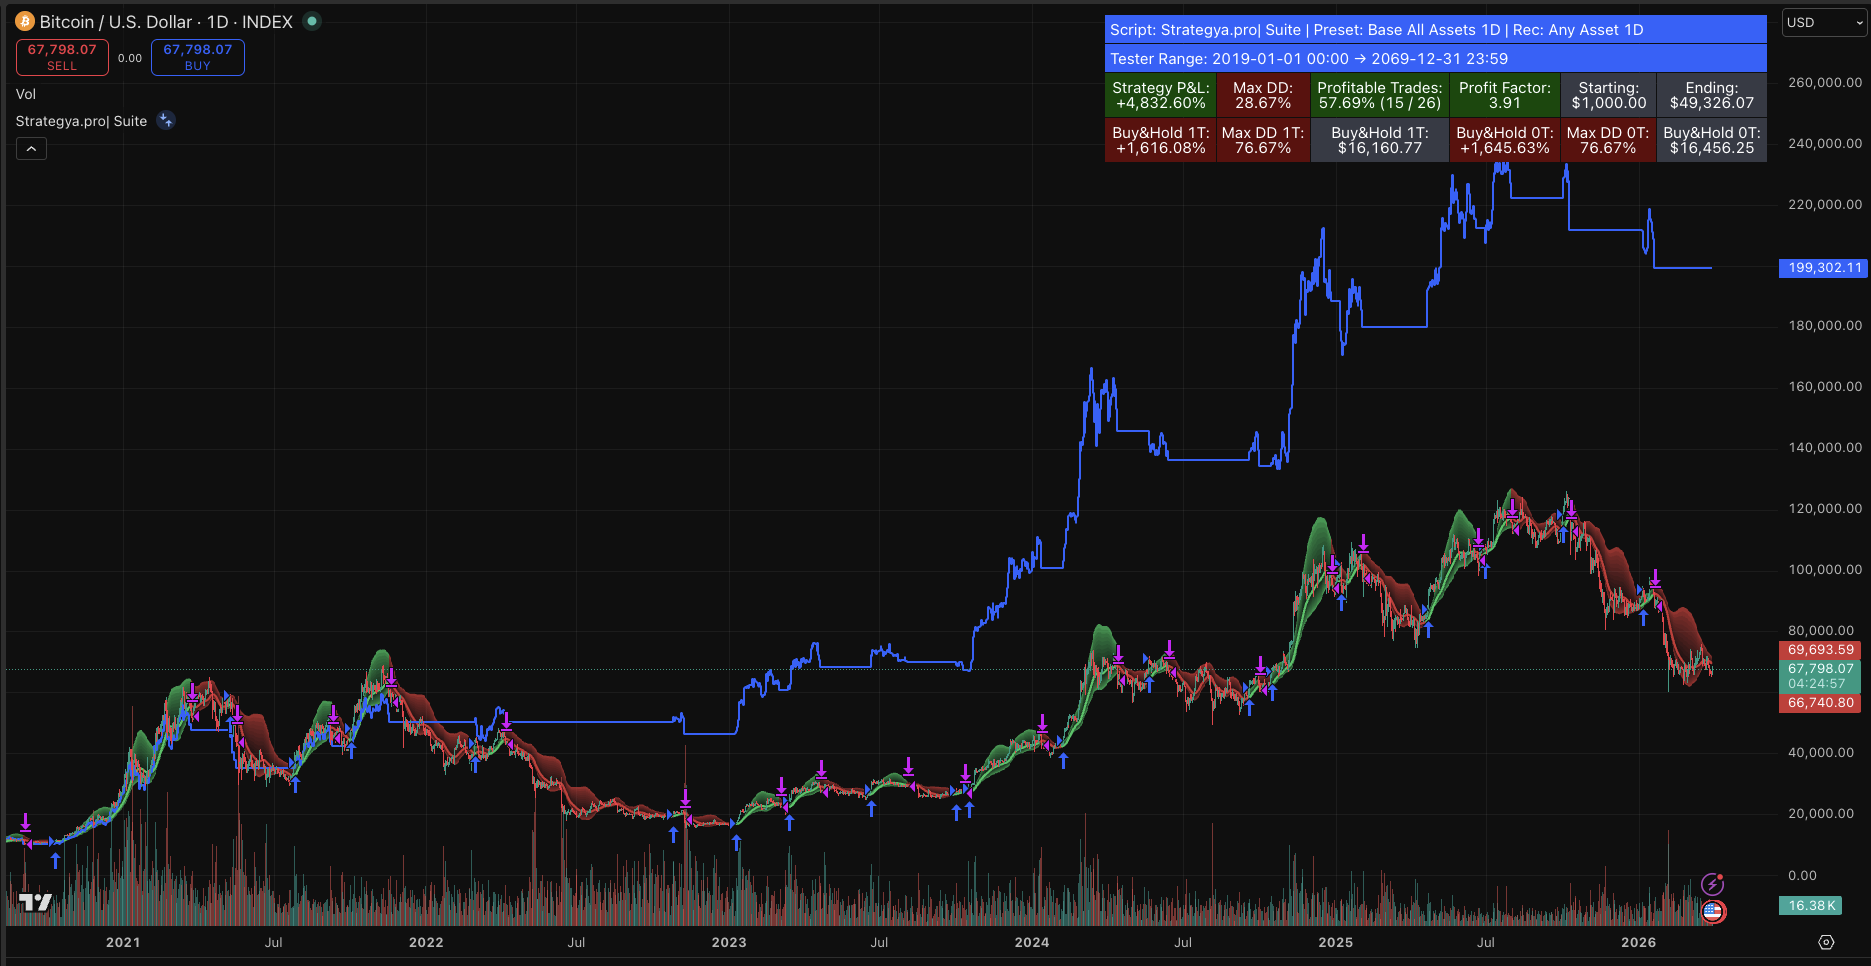Click the Max DD 28.67% cell
The image size is (1871, 966).
click(1263, 96)
